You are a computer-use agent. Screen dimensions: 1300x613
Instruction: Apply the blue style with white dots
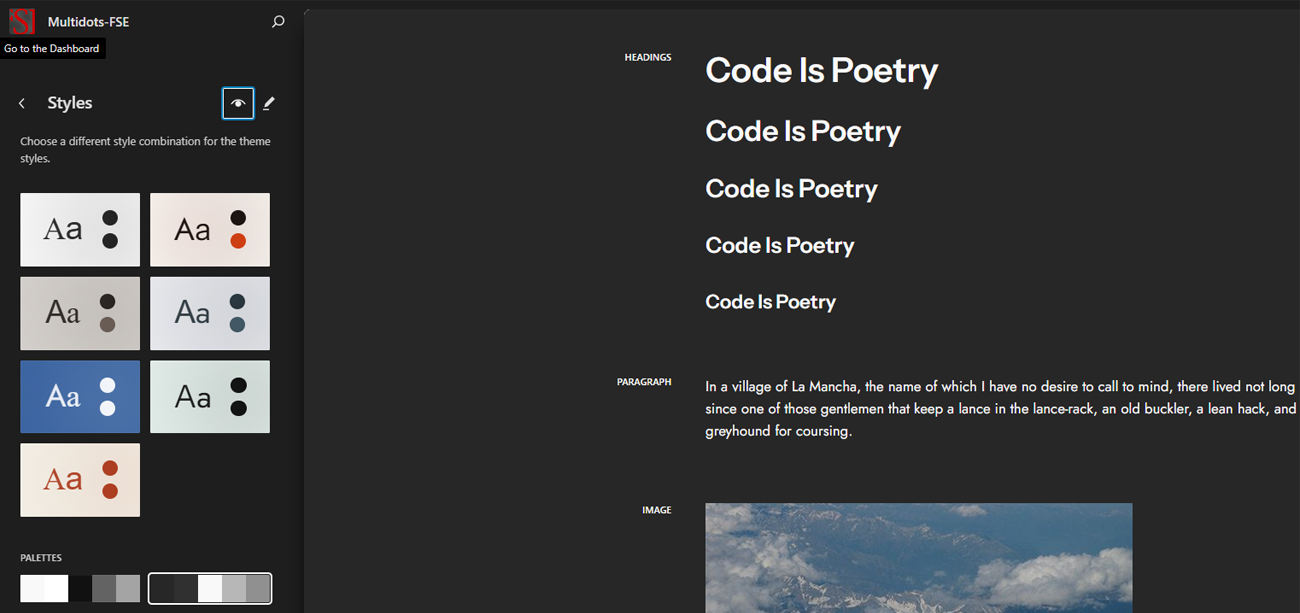[80, 397]
